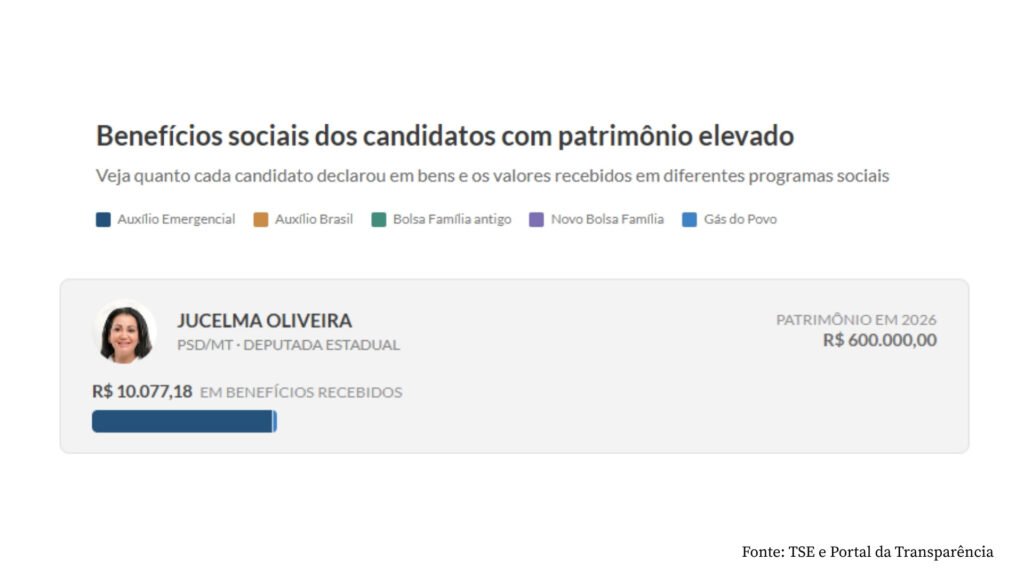Click the Auxílio Emergencial dark blue legend swatch

(x=103, y=219)
